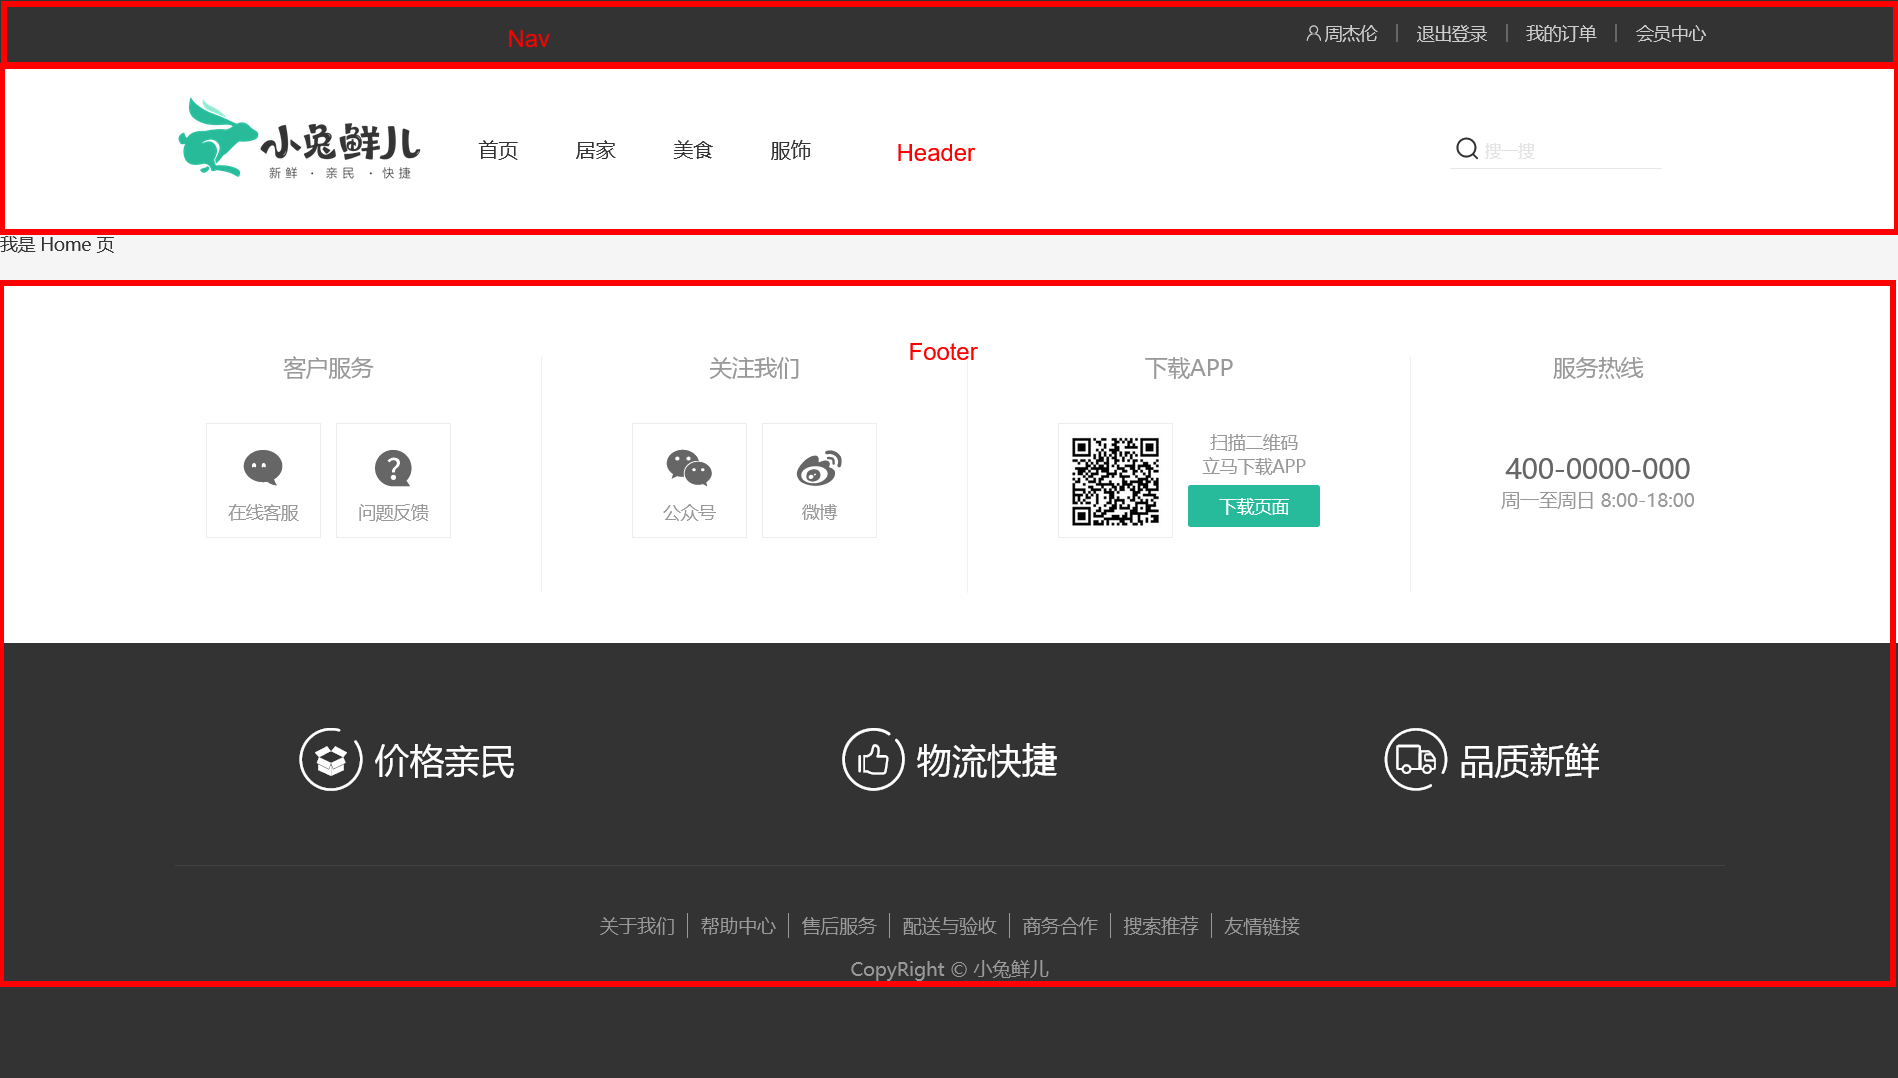Click the 客户服务 heading text
This screenshot has height=1078, width=1898.
pos(328,368)
